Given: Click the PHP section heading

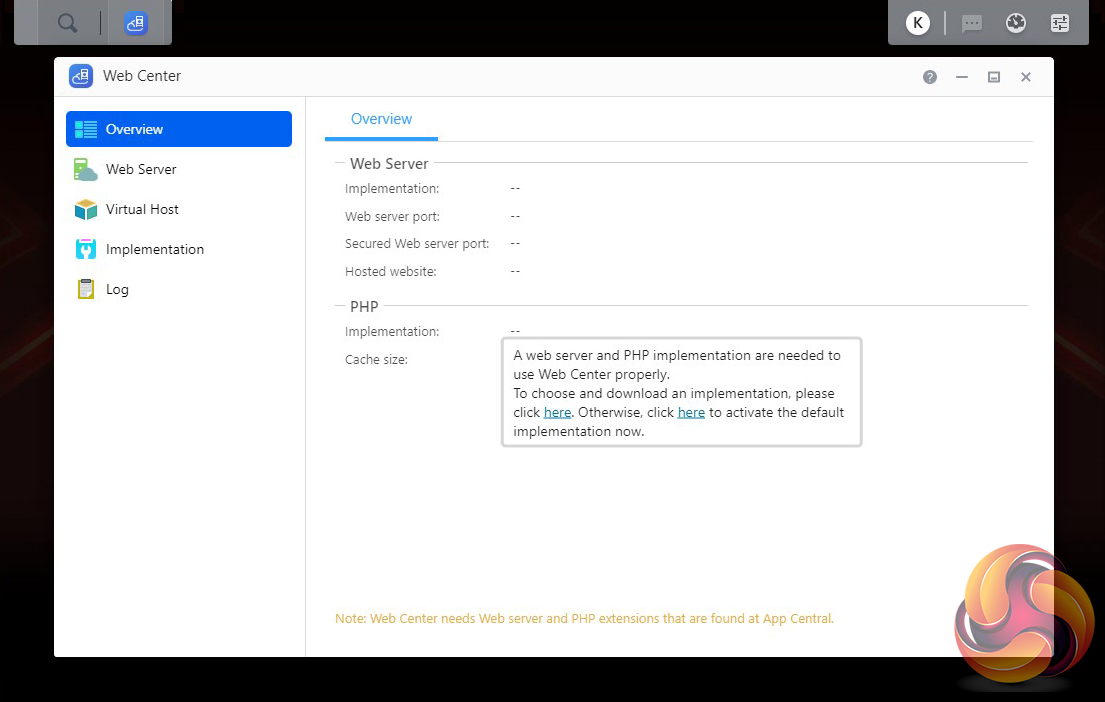Looking at the screenshot, I should [364, 307].
